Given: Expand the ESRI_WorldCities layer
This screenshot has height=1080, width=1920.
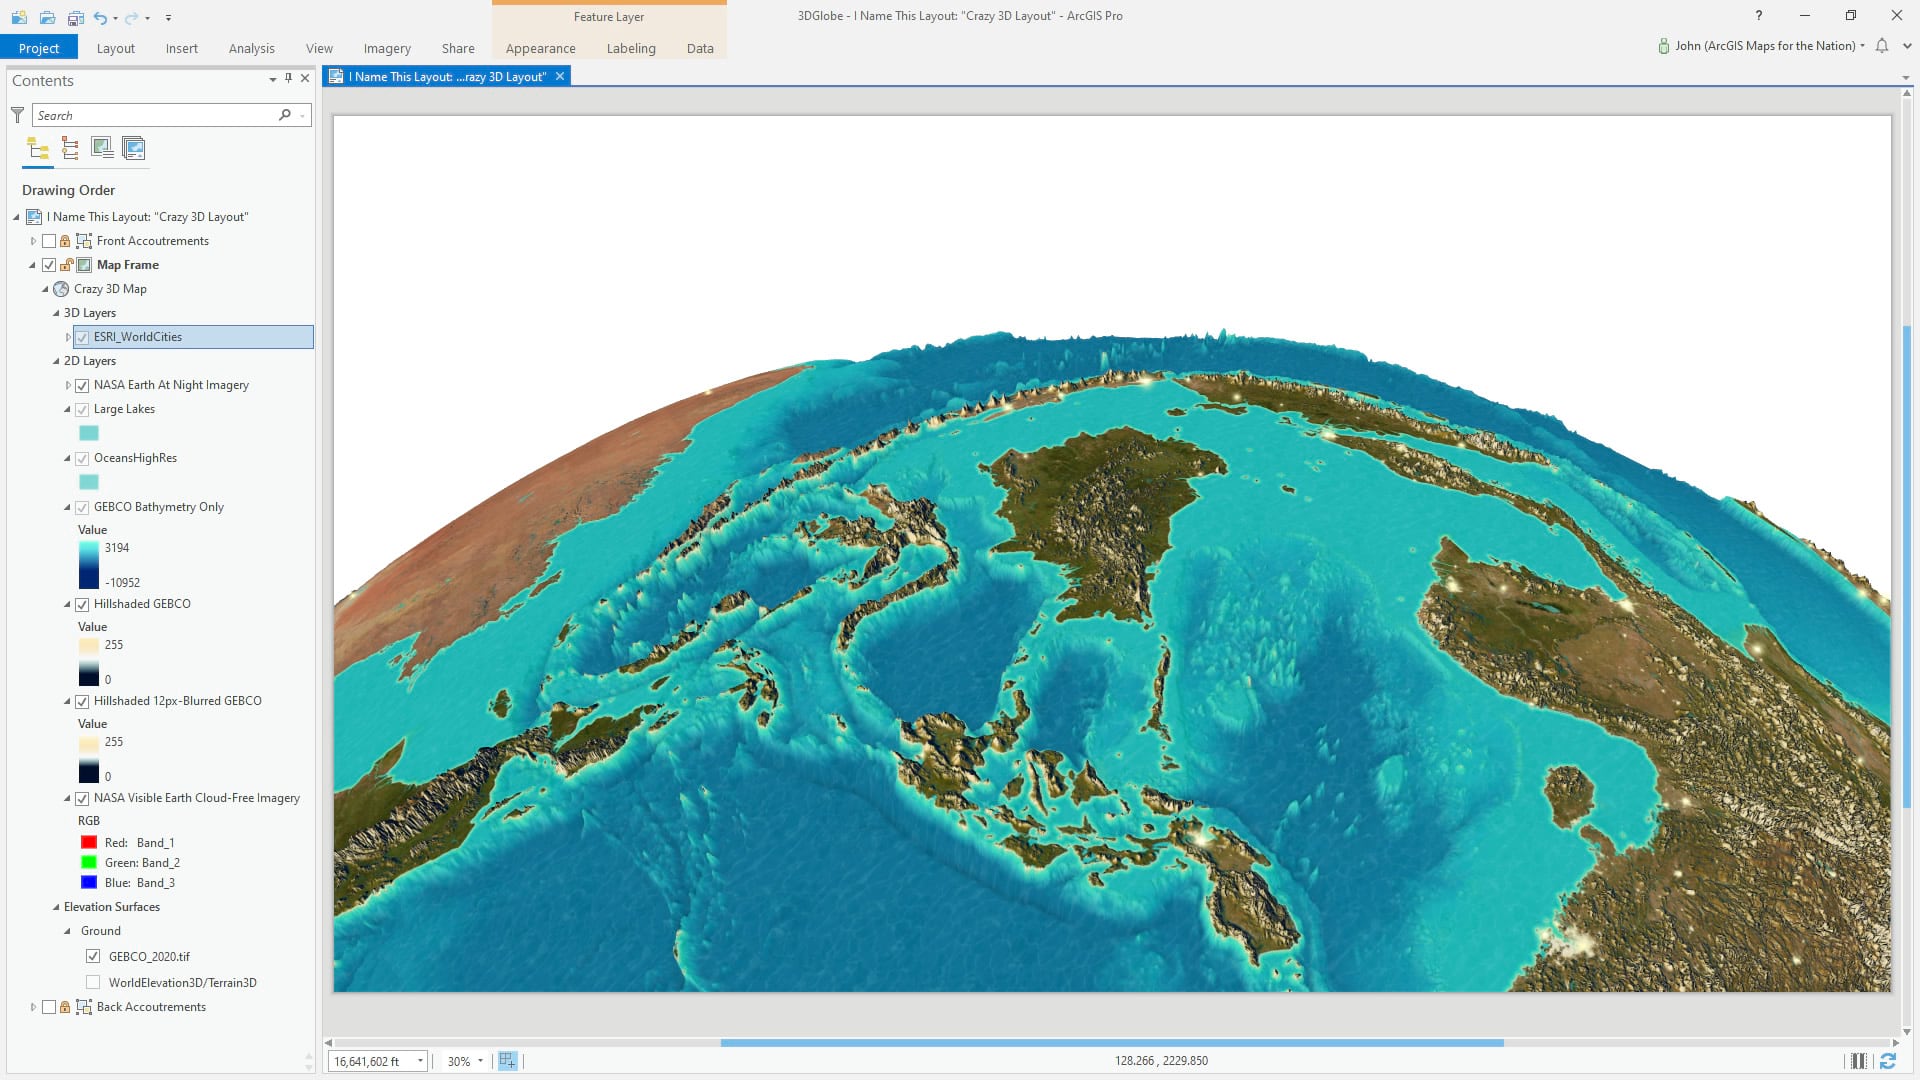Looking at the screenshot, I should pyautogui.click(x=68, y=337).
